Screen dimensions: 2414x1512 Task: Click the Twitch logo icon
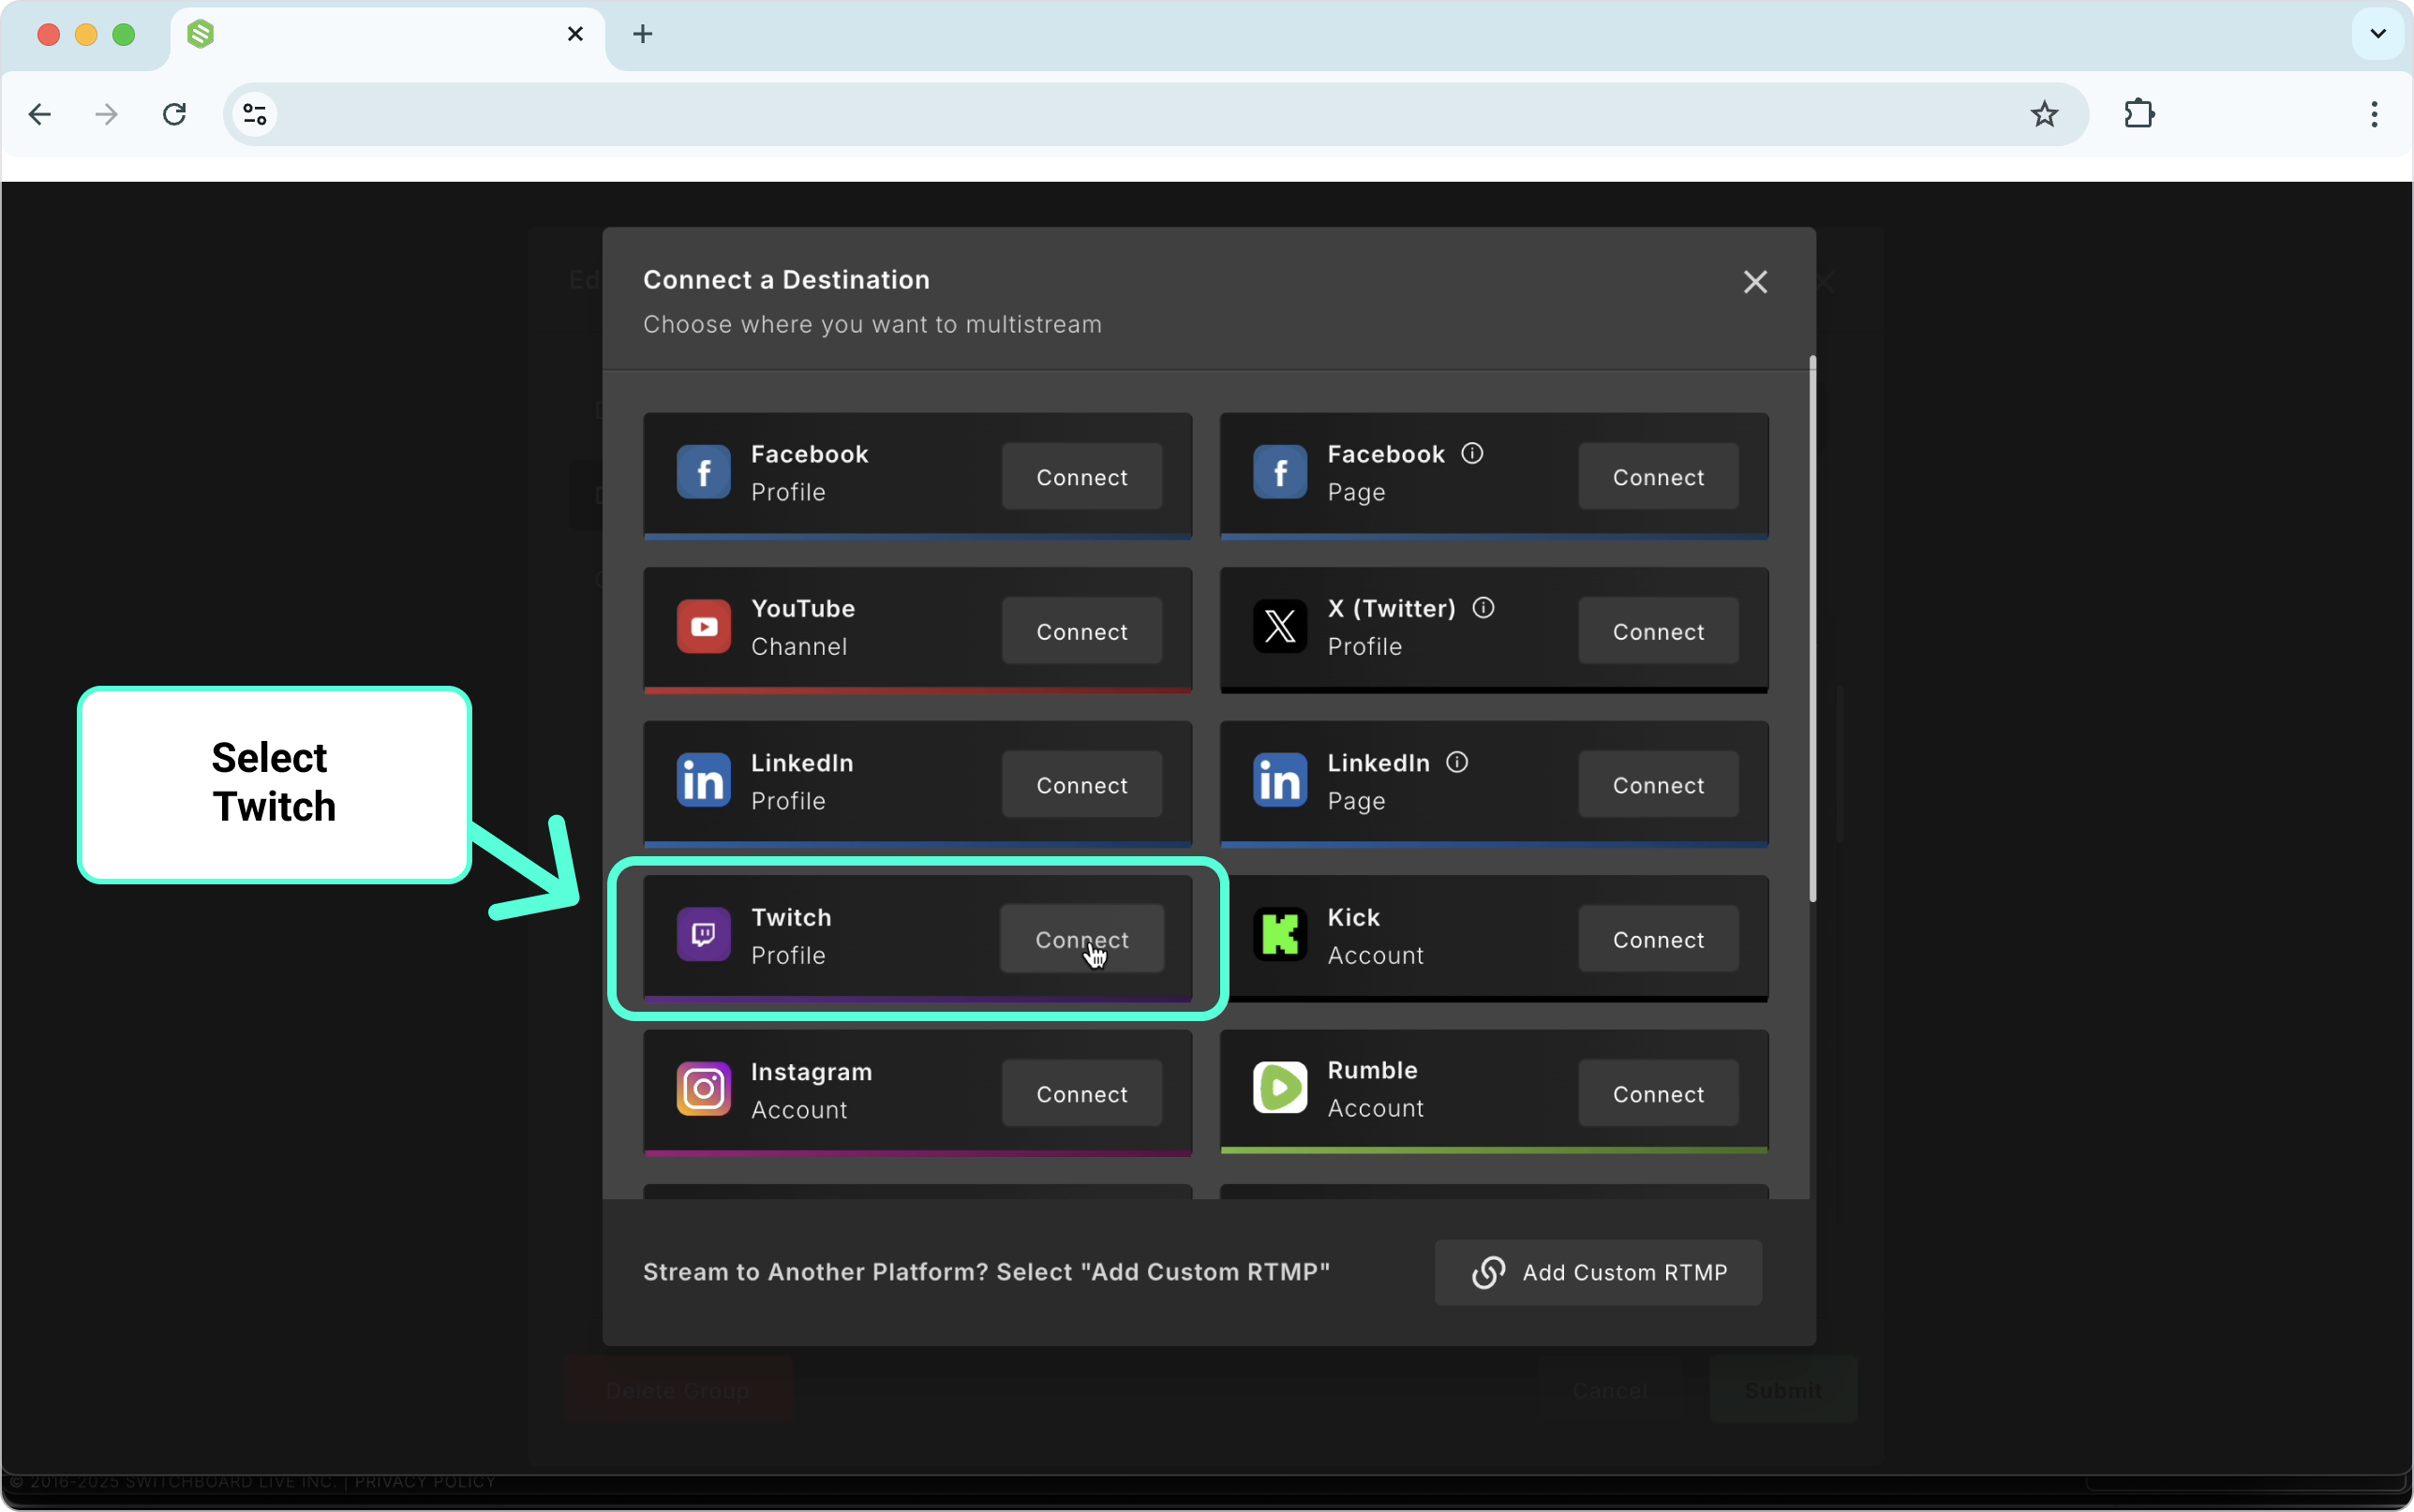pyautogui.click(x=703, y=935)
